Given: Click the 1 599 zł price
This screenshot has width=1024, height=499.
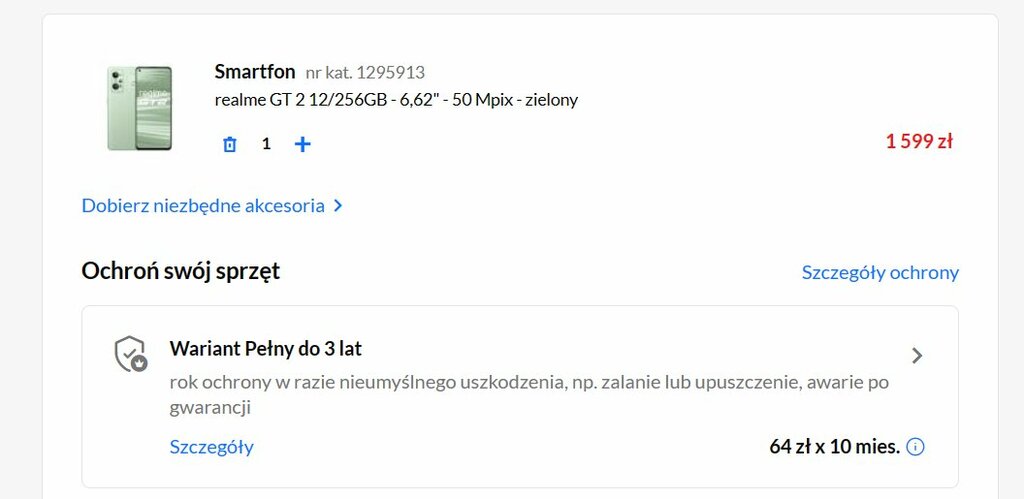Looking at the screenshot, I should (x=919, y=141).
